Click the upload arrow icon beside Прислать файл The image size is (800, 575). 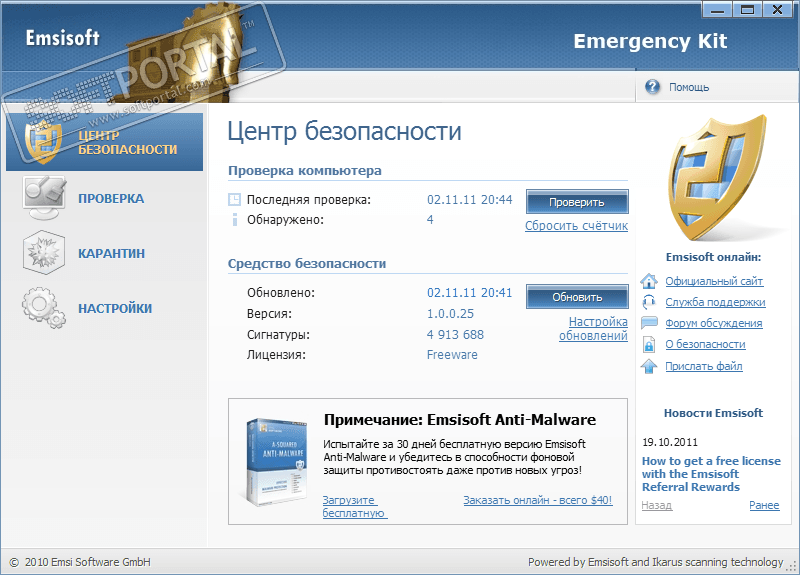click(649, 366)
